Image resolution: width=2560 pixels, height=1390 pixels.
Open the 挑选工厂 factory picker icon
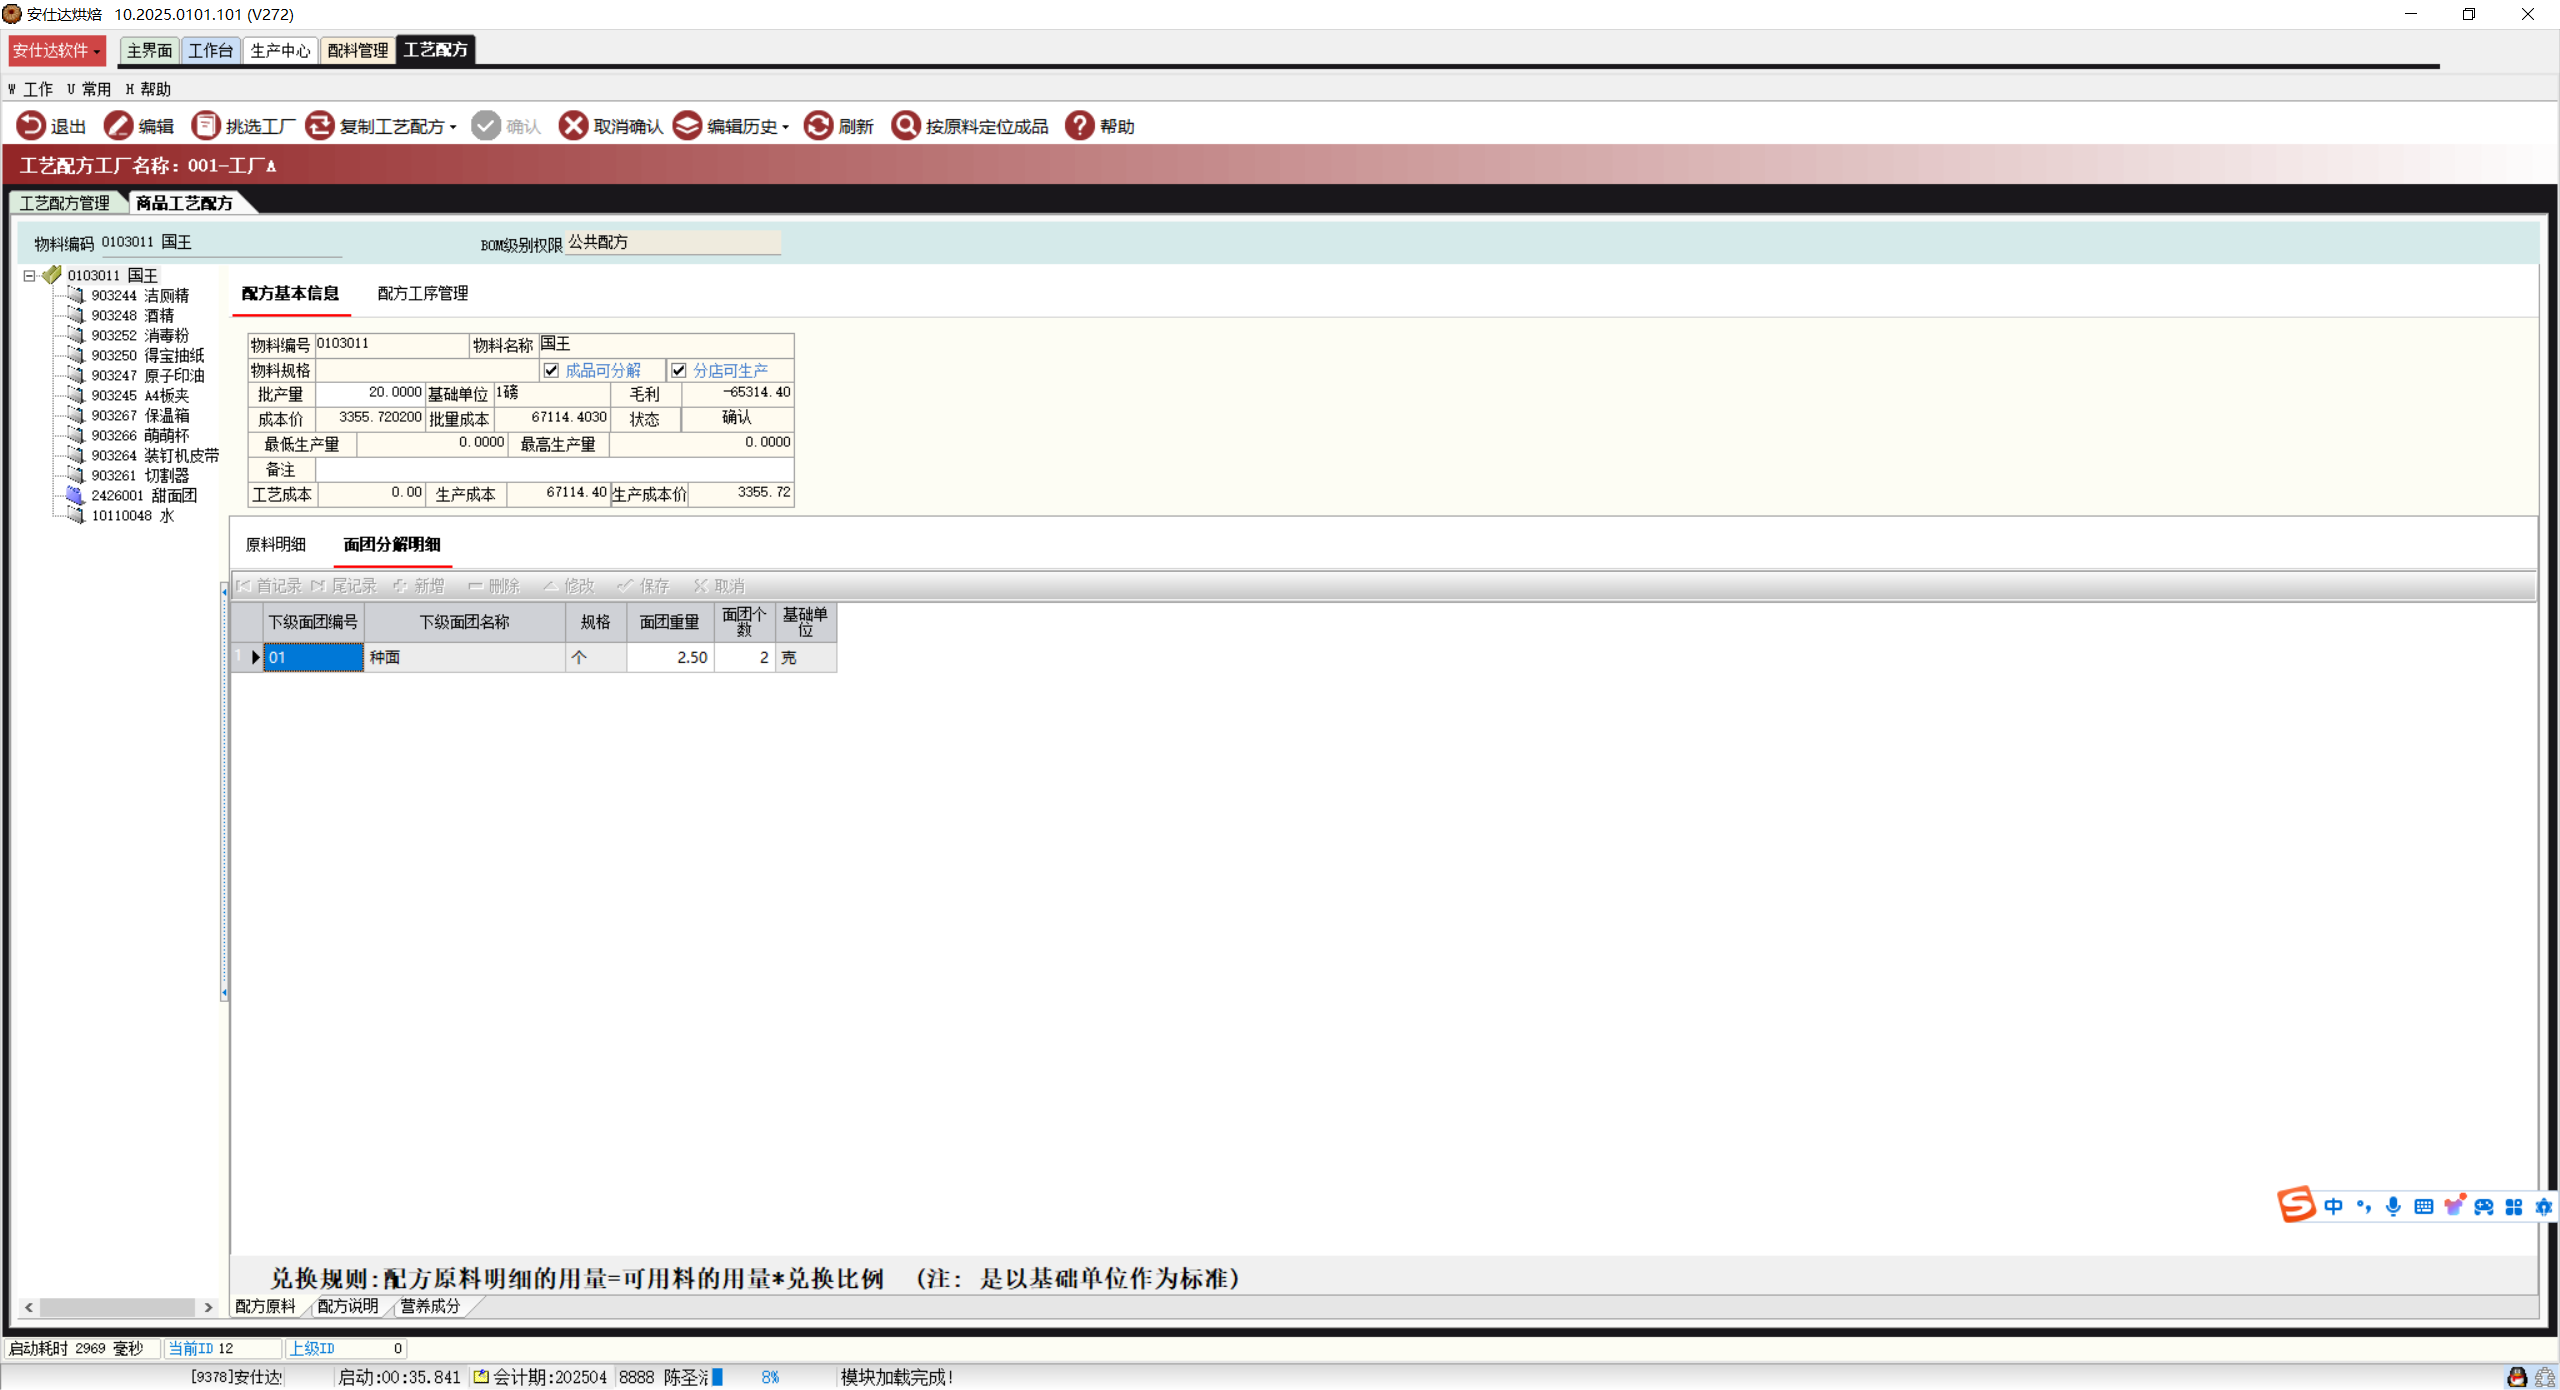205,126
